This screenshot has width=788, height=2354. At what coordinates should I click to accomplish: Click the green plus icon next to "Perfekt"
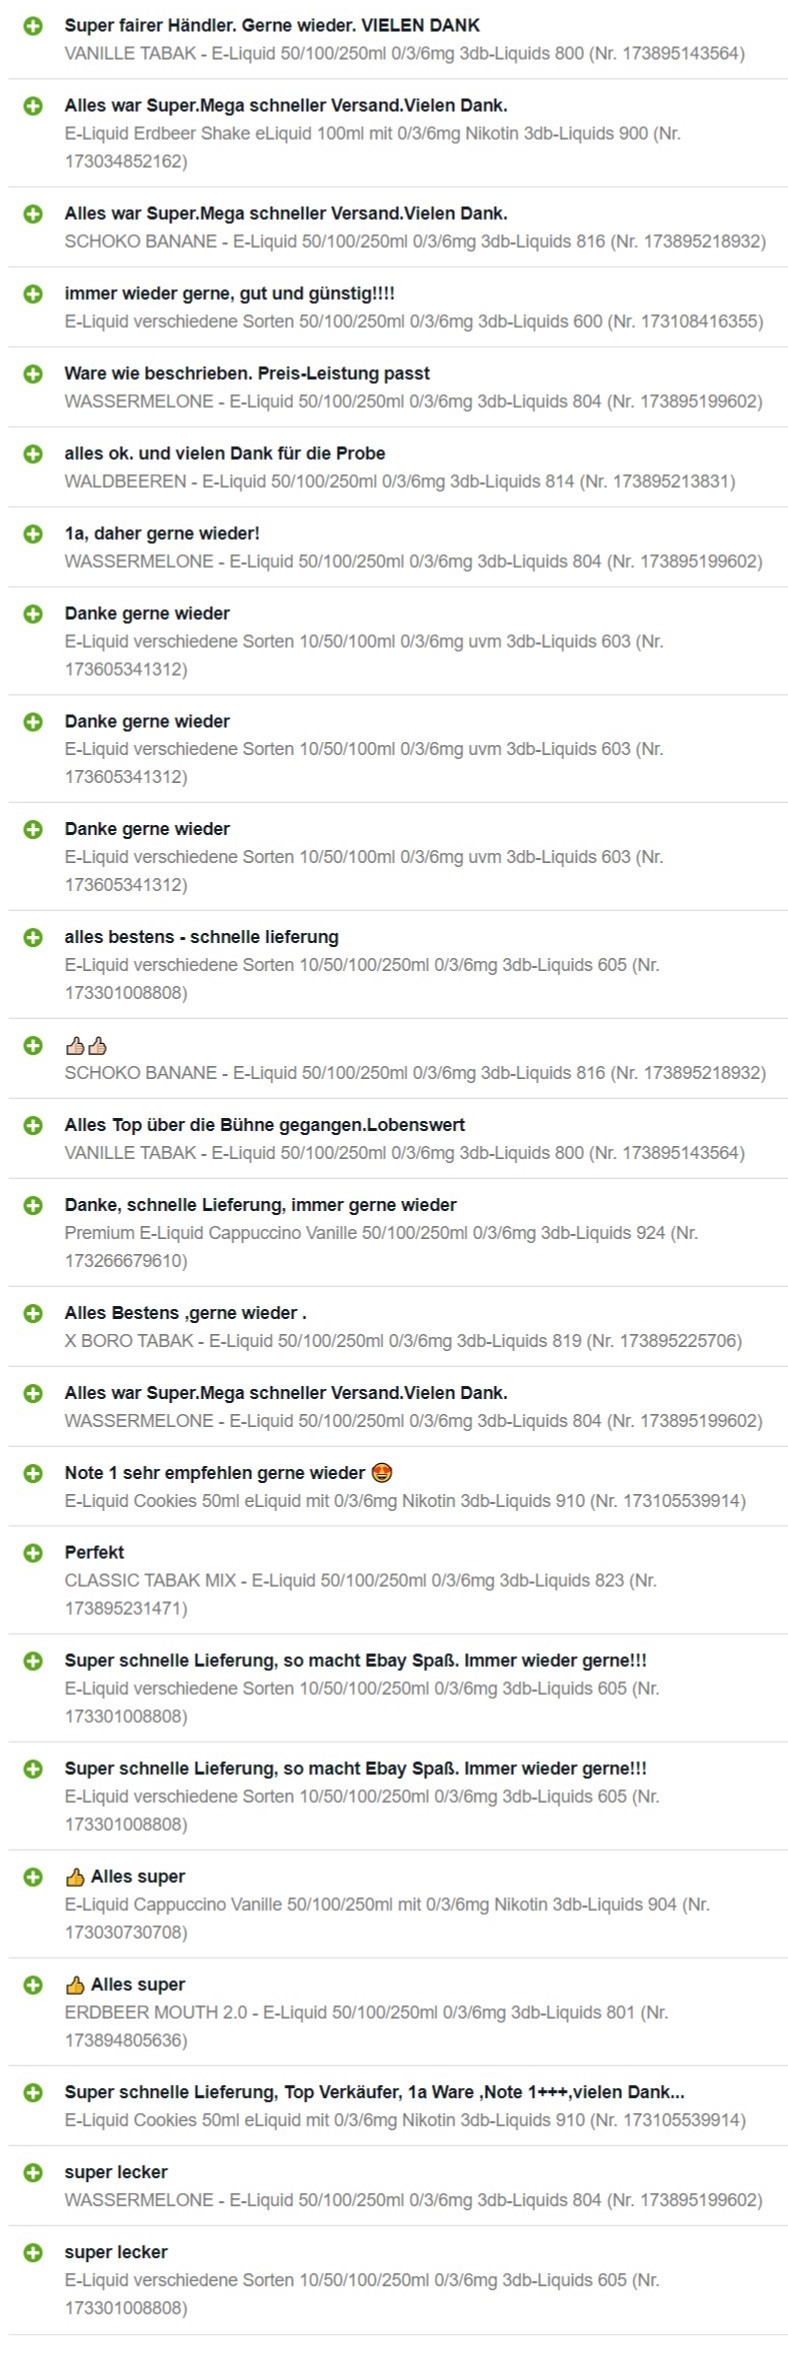point(33,1553)
